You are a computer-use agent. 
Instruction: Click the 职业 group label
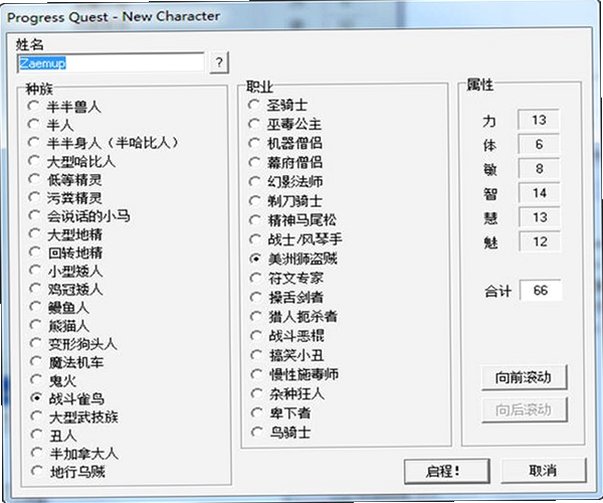click(260, 87)
